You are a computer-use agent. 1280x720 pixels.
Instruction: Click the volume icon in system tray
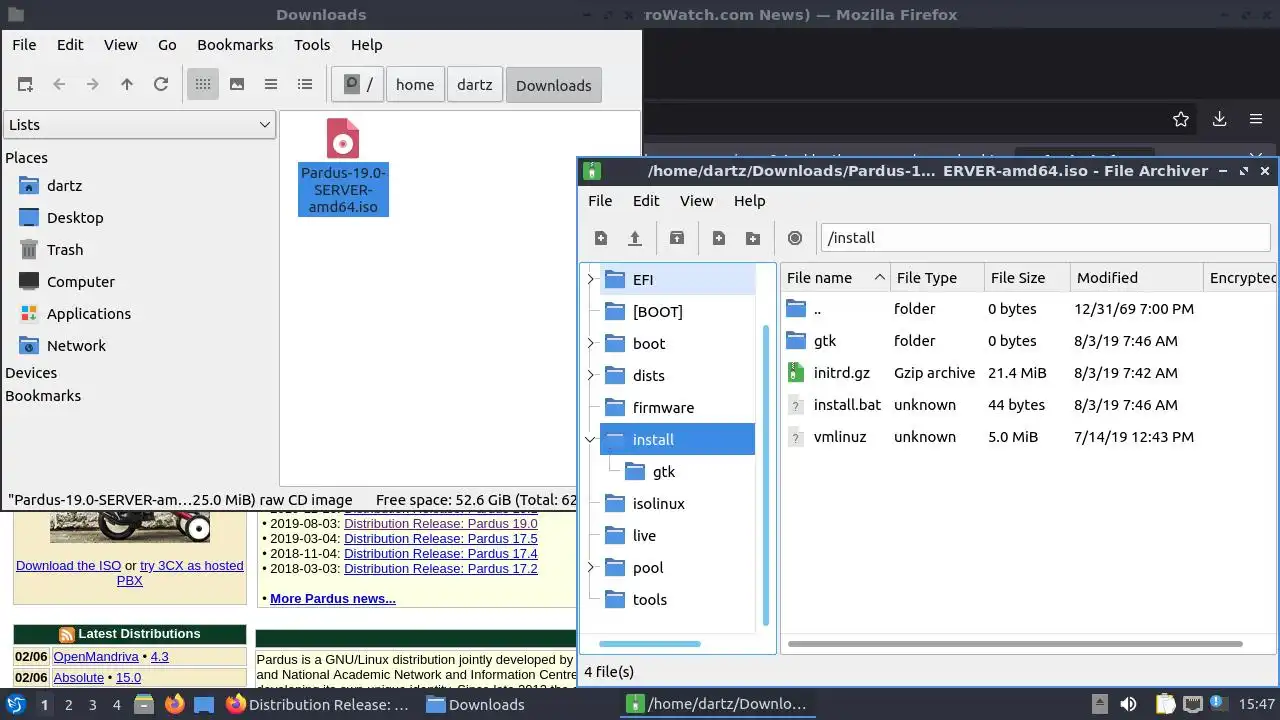tap(1128, 705)
